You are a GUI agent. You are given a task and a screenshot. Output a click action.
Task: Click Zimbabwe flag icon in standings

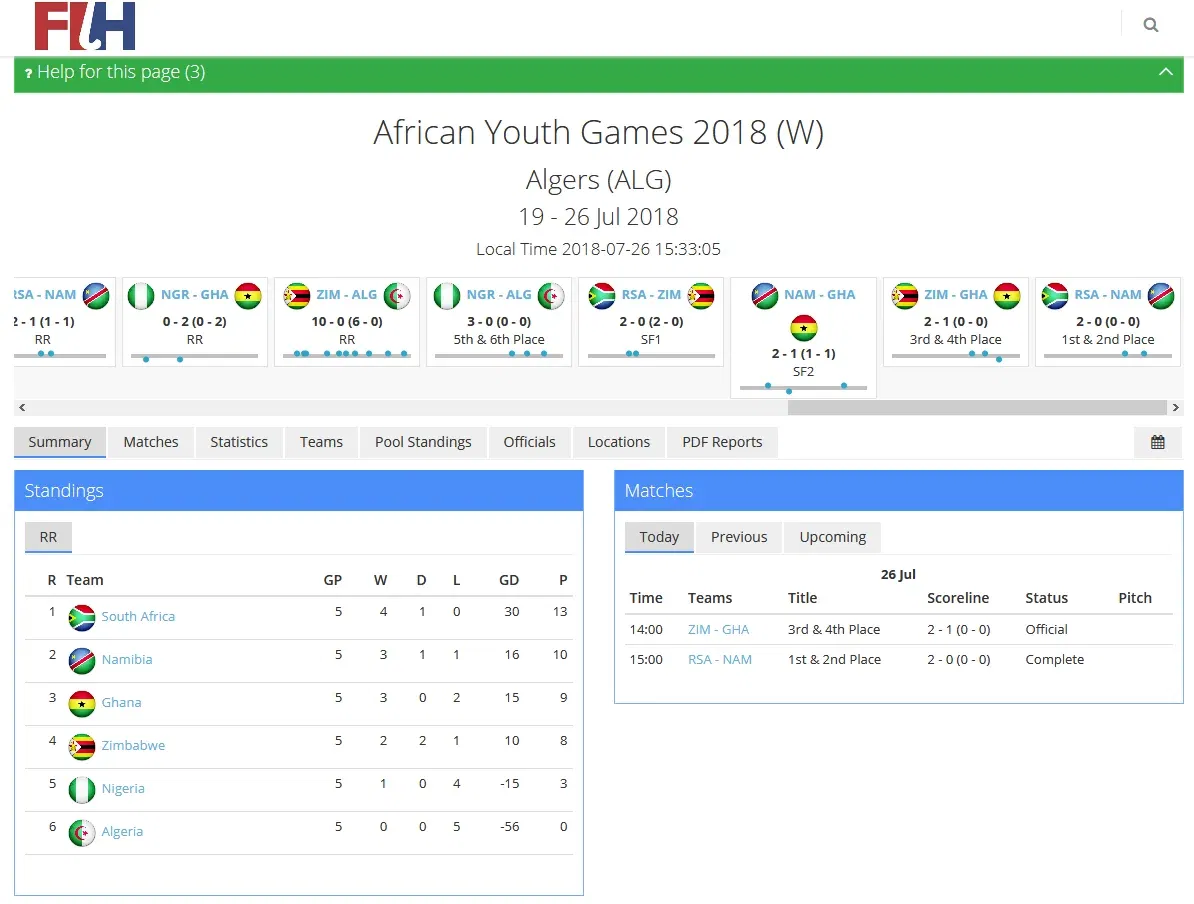pos(82,746)
